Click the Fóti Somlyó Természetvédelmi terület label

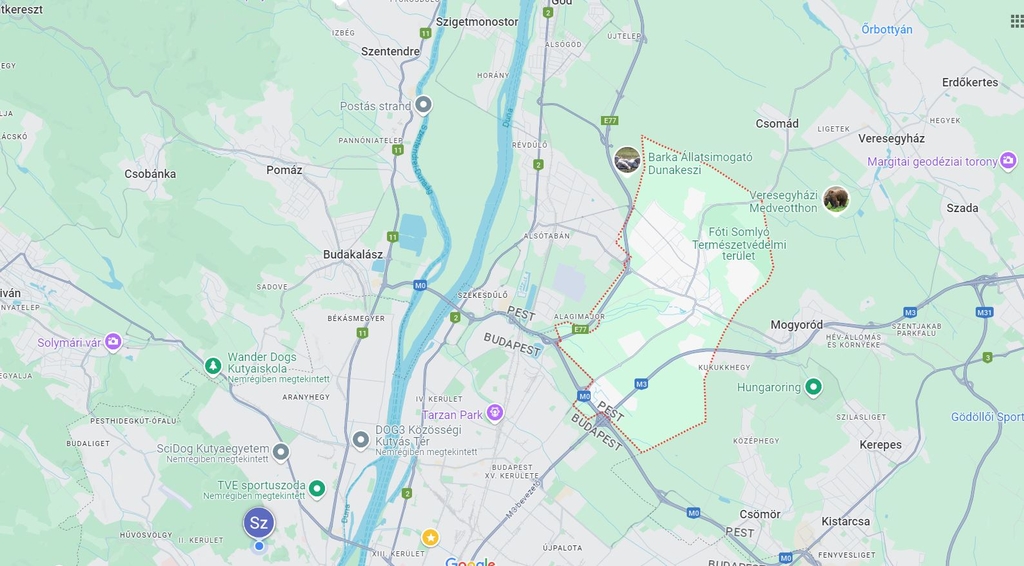tap(739, 244)
